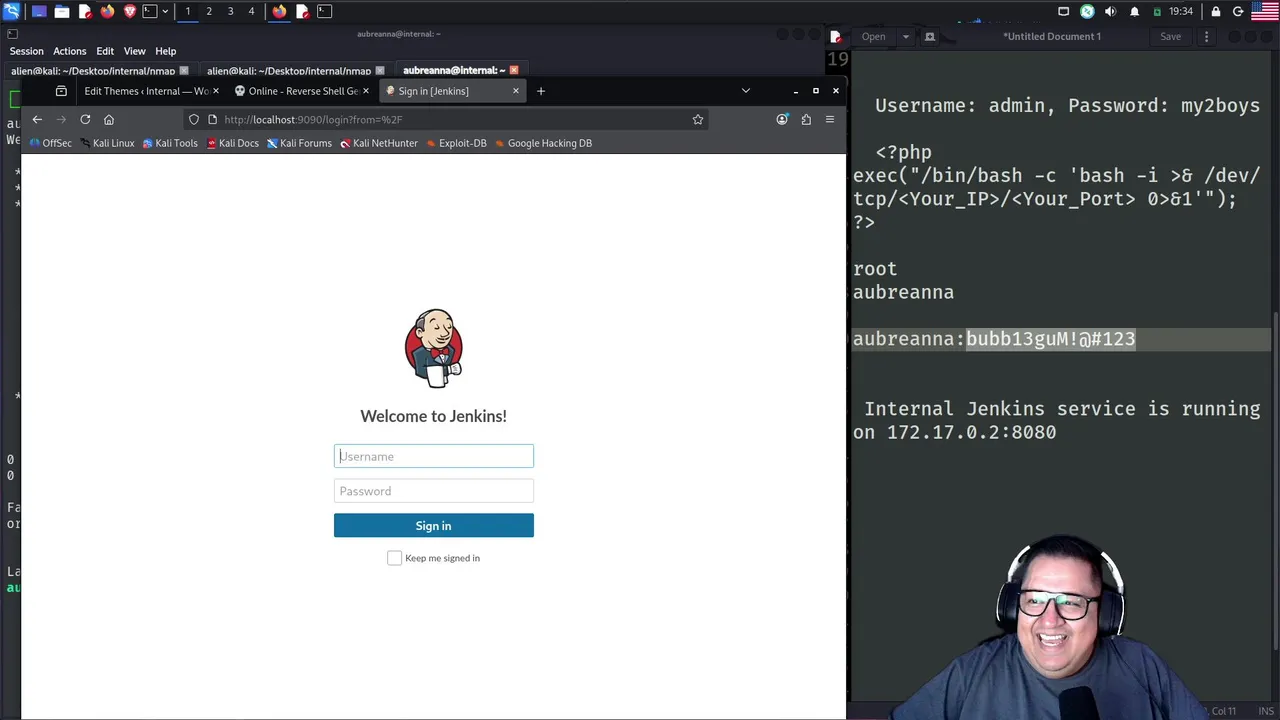The image size is (1280, 720).
Task: Open Firefox recent browsing view icon
Action: 61,91
